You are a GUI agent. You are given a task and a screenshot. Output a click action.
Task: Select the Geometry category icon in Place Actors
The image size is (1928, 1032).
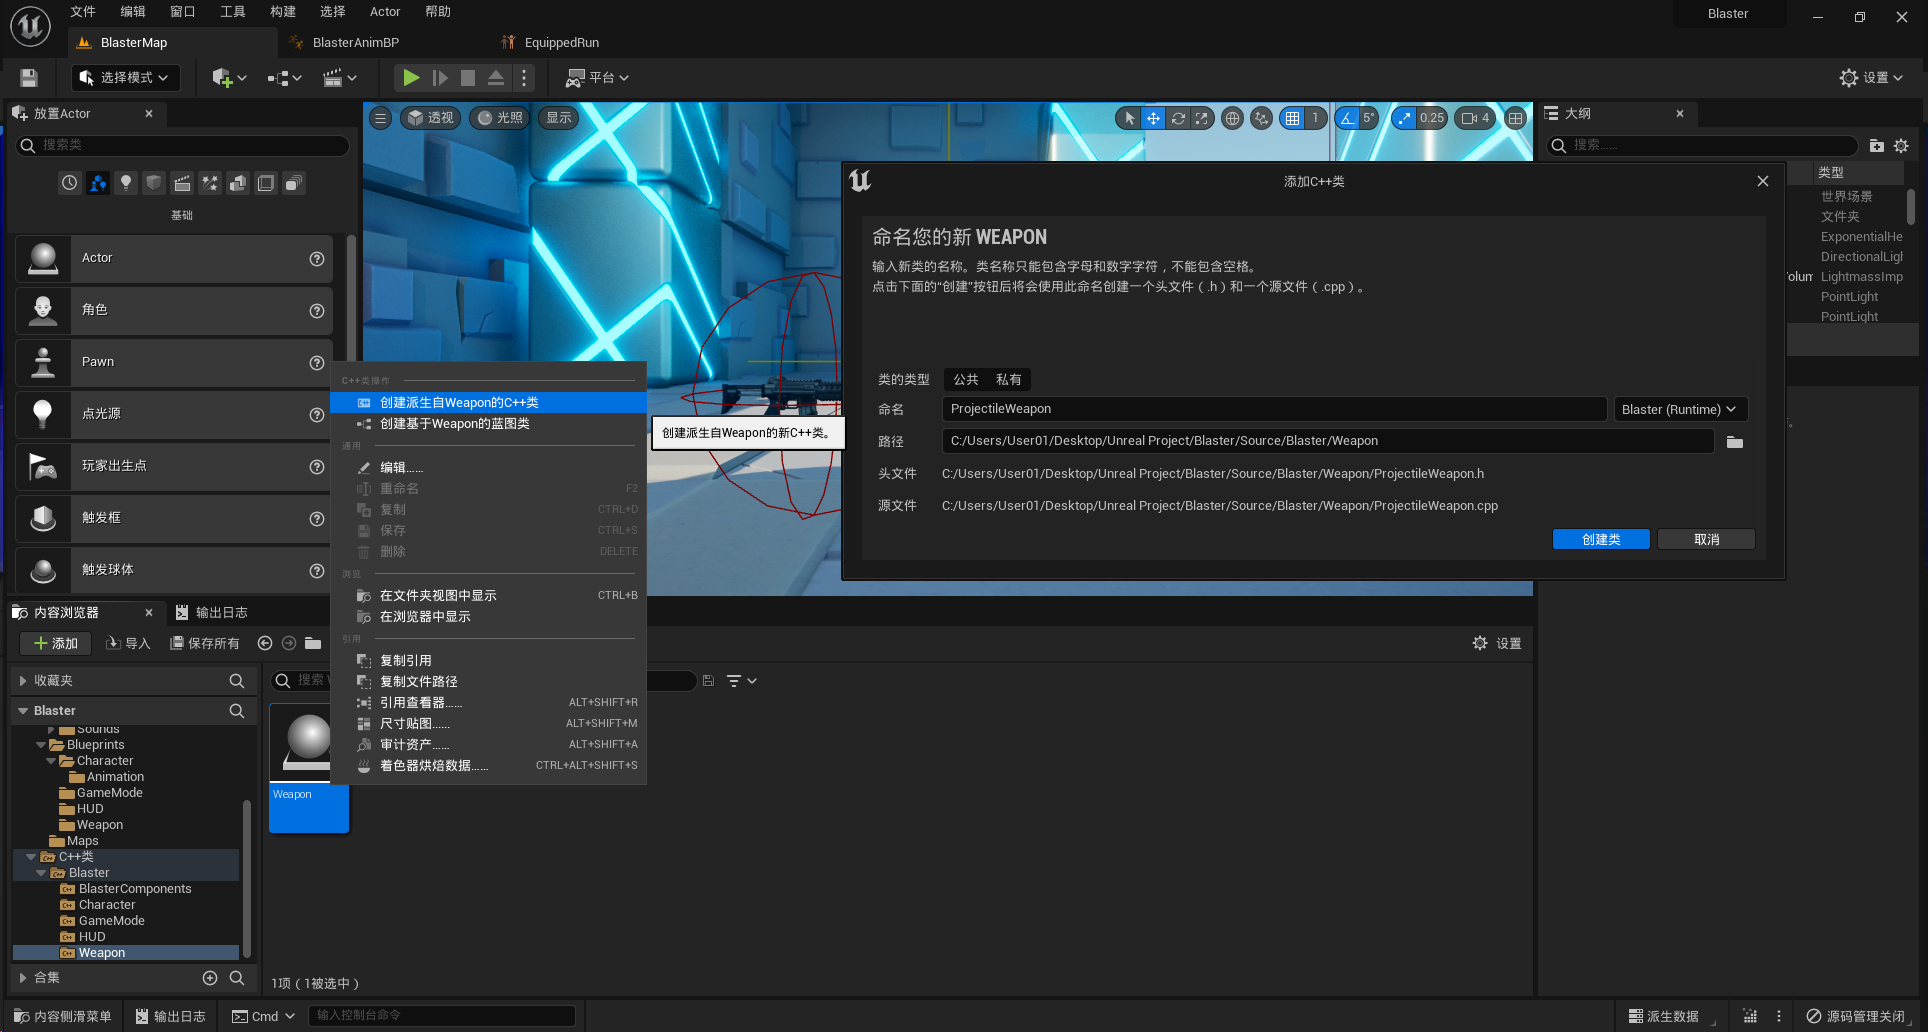[x=238, y=183]
